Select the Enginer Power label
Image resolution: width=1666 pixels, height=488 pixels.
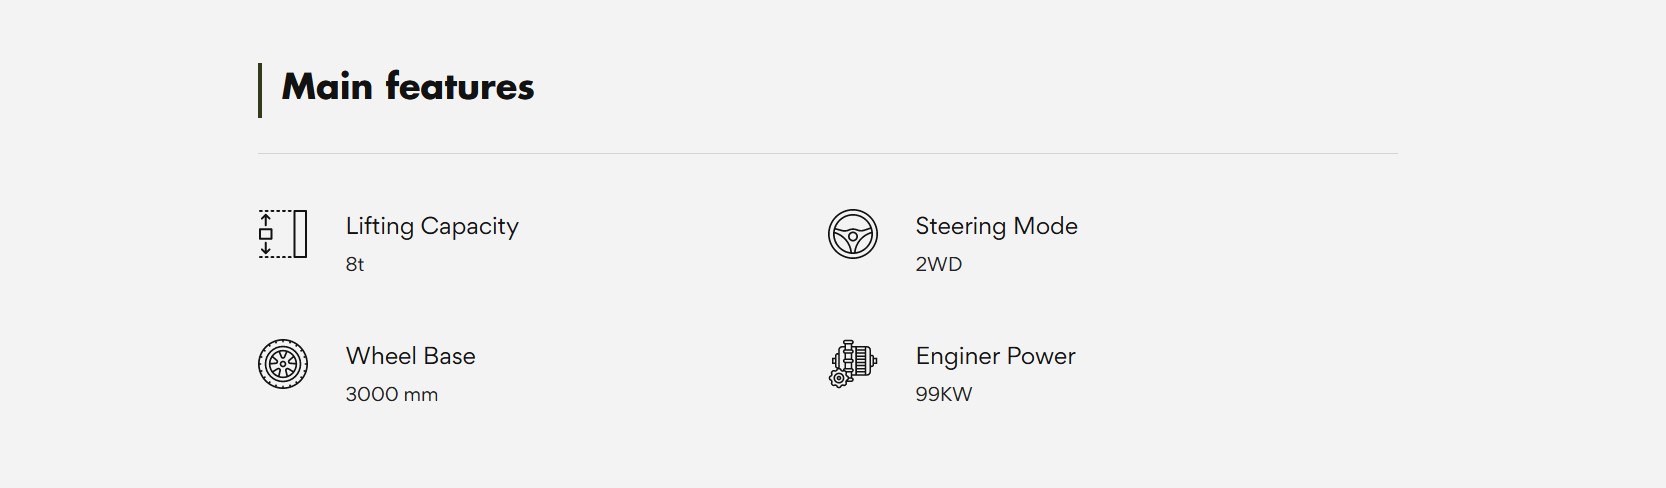(x=995, y=356)
